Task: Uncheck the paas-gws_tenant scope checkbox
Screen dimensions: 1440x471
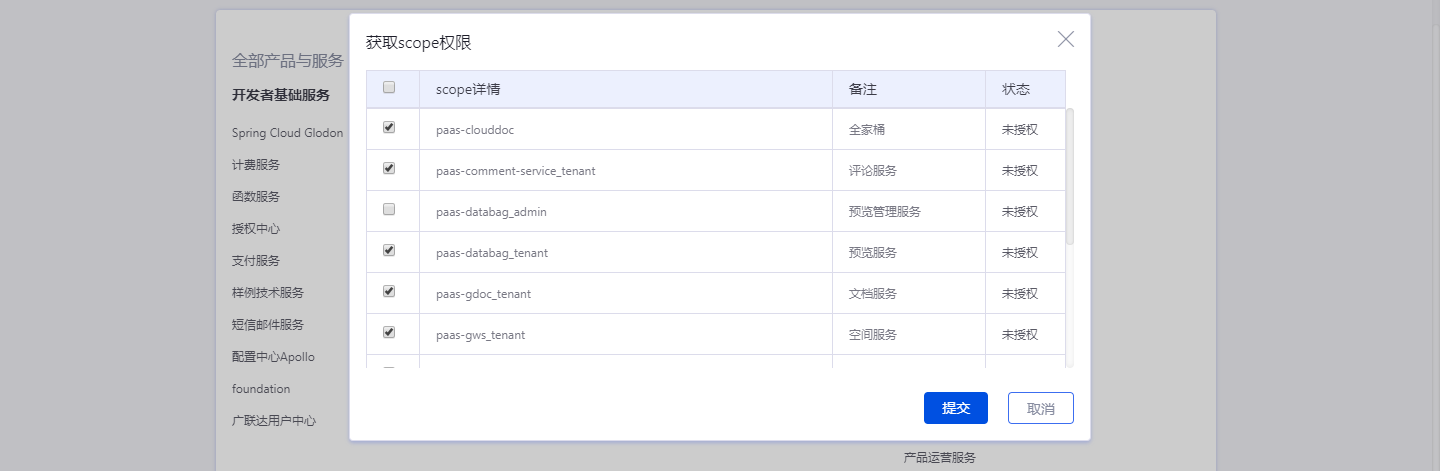Action: point(389,333)
